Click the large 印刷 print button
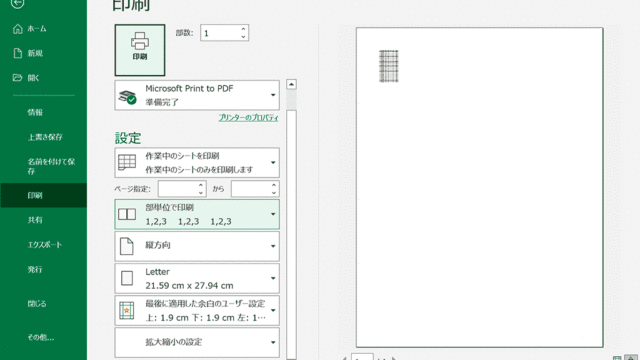Screen dimensions: 640x360 coord(140,50)
